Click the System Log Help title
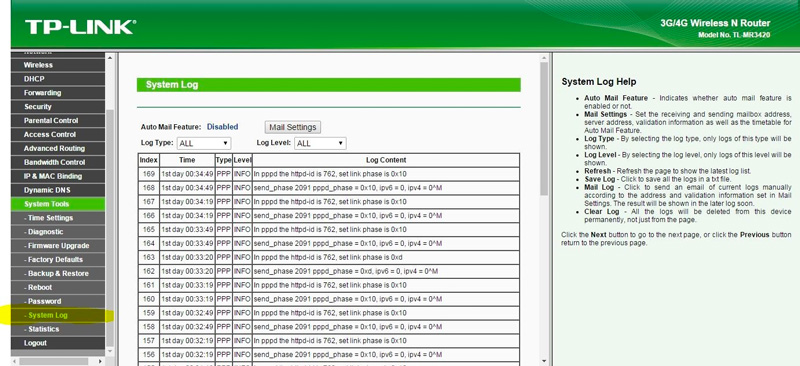 (x=598, y=82)
